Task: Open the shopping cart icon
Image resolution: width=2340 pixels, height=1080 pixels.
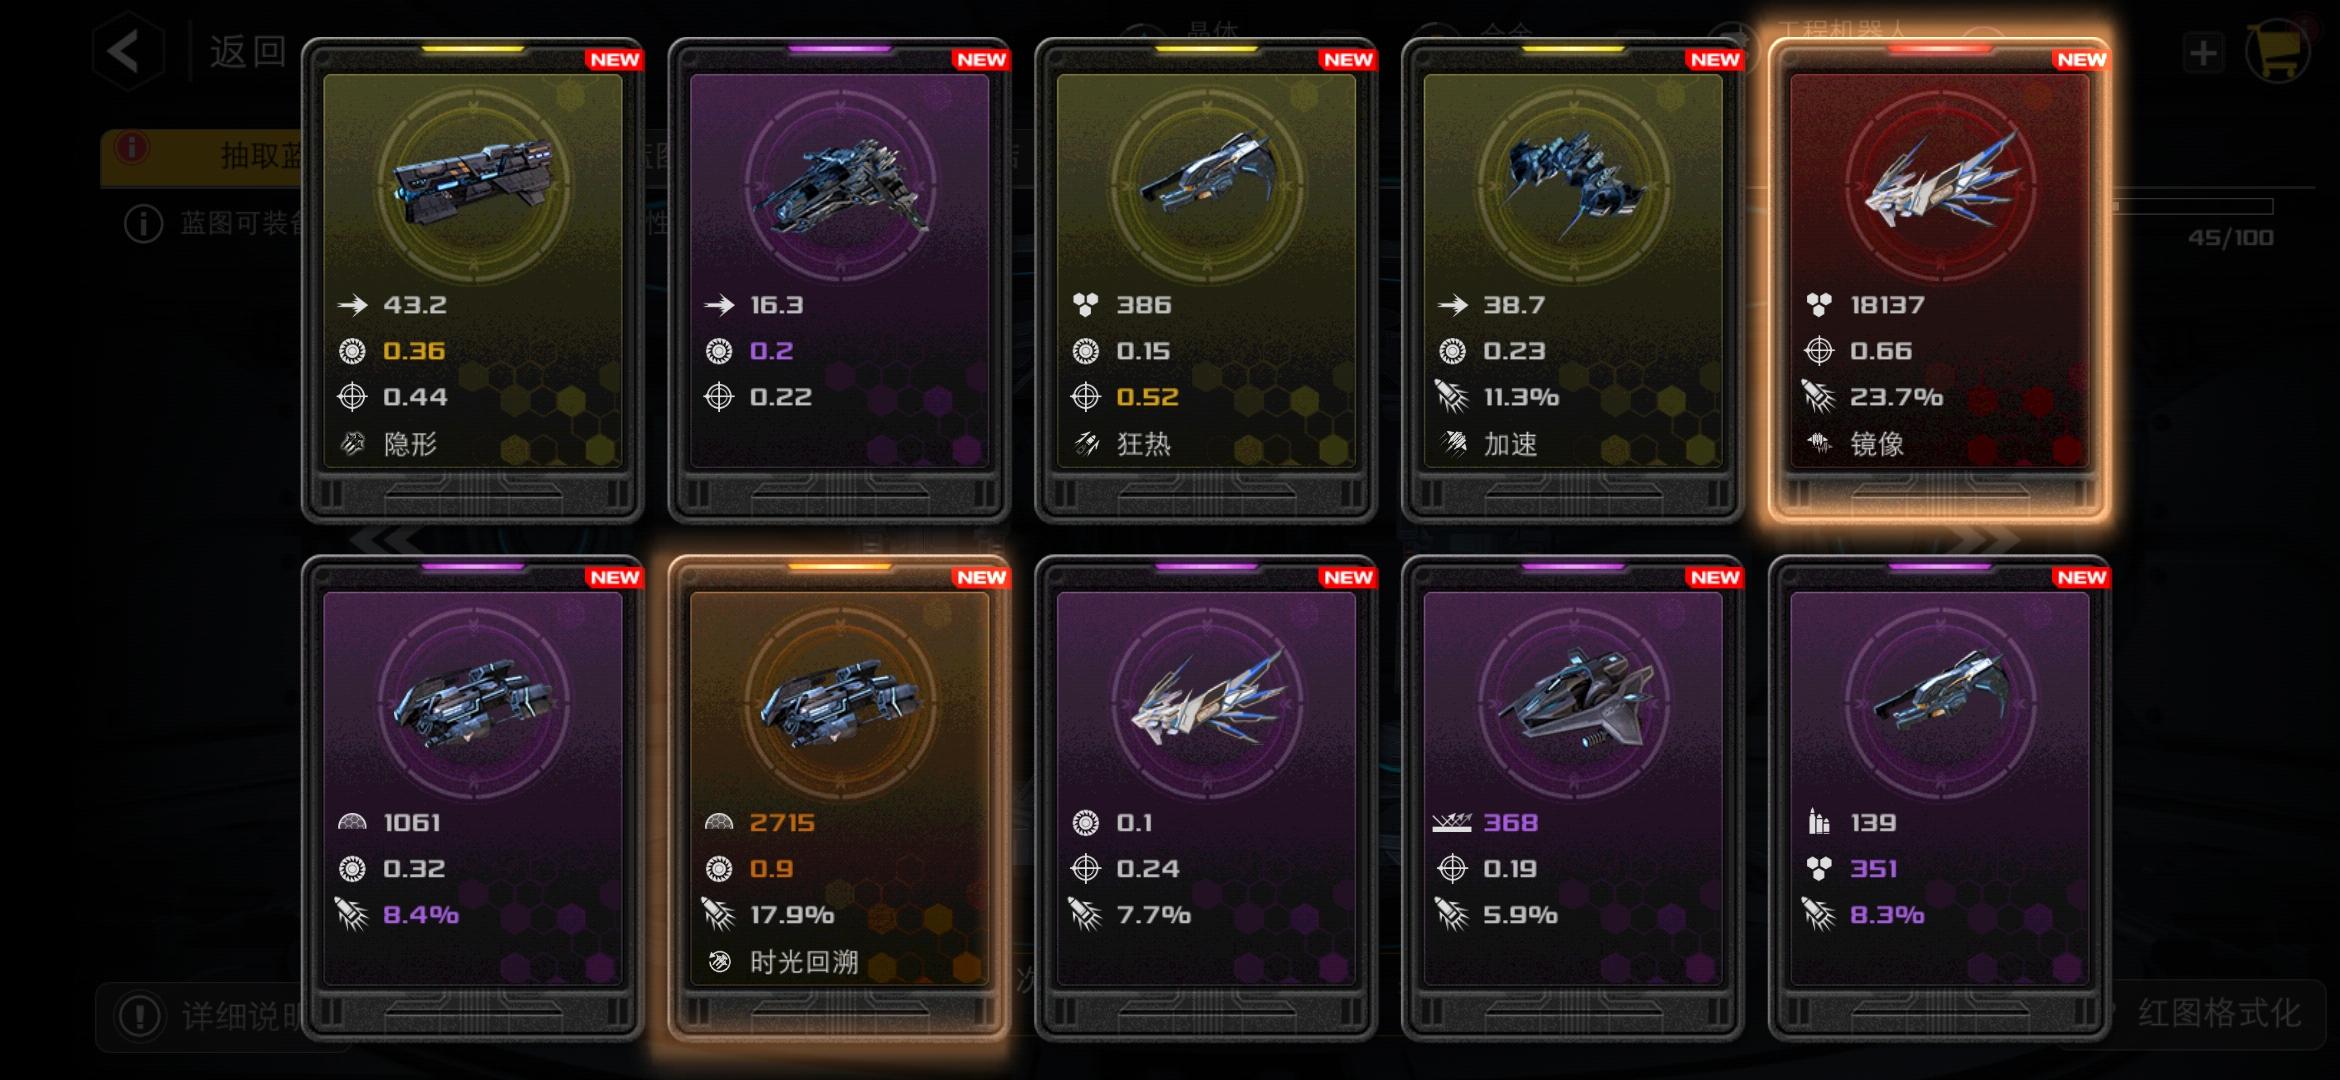Action: pyautogui.click(x=2277, y=52)
